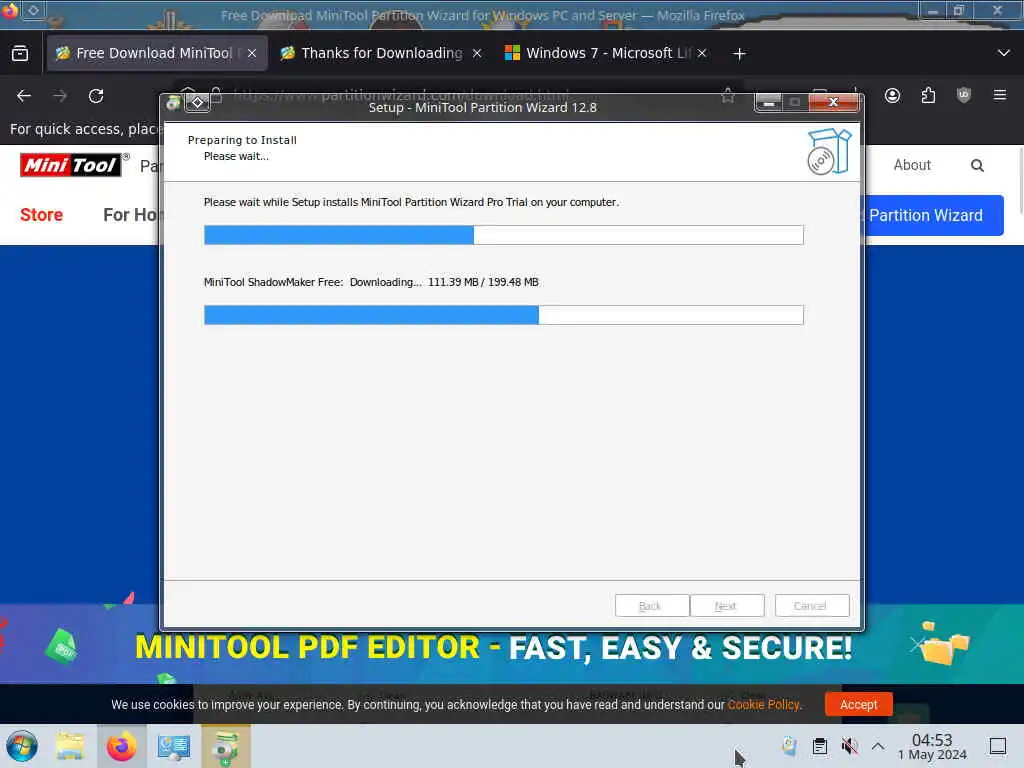Open file explorer from taskbar
Image resolution: width=1024 pixels, height=768 pixels.
[x=70, y=746]
